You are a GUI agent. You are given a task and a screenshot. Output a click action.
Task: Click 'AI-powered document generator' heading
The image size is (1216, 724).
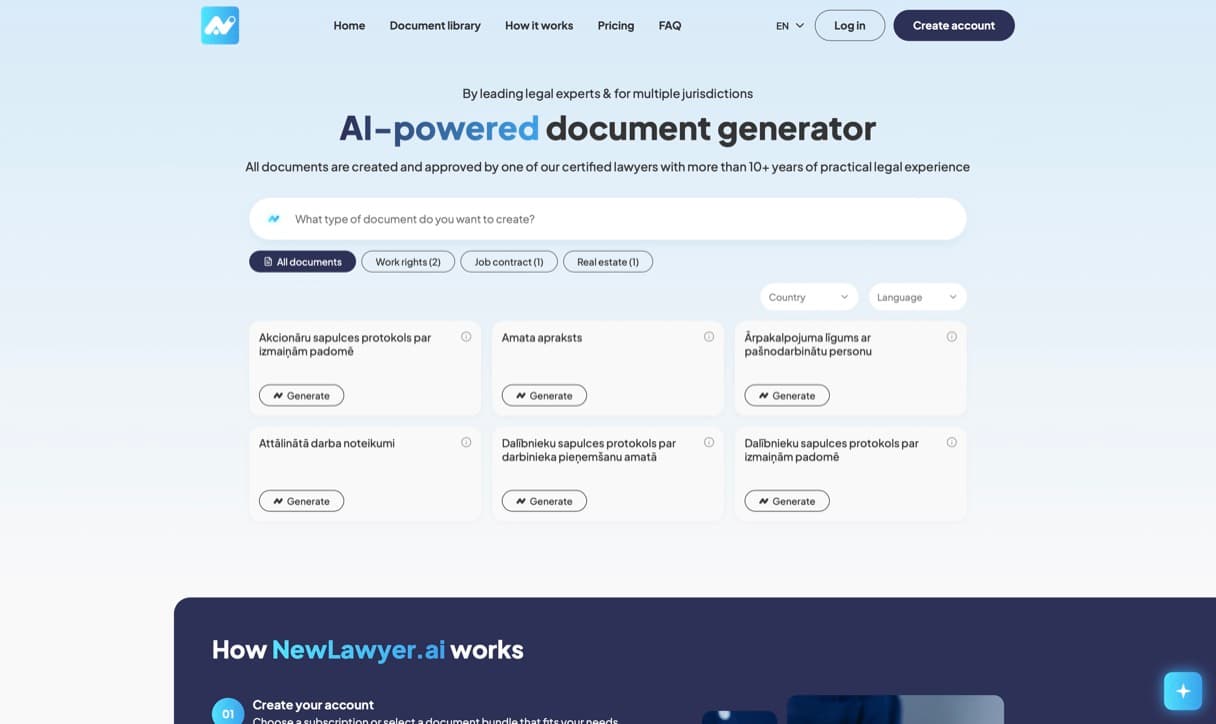[608, 128]
